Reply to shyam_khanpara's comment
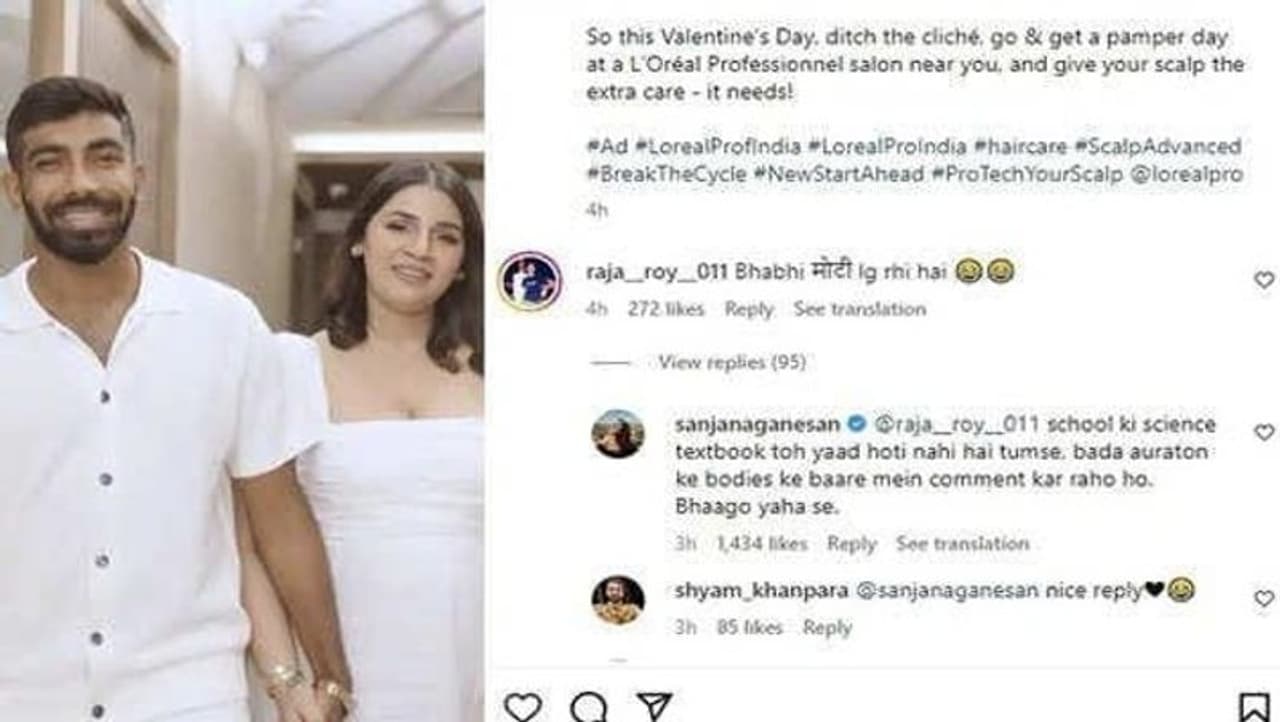 point(827,628)
